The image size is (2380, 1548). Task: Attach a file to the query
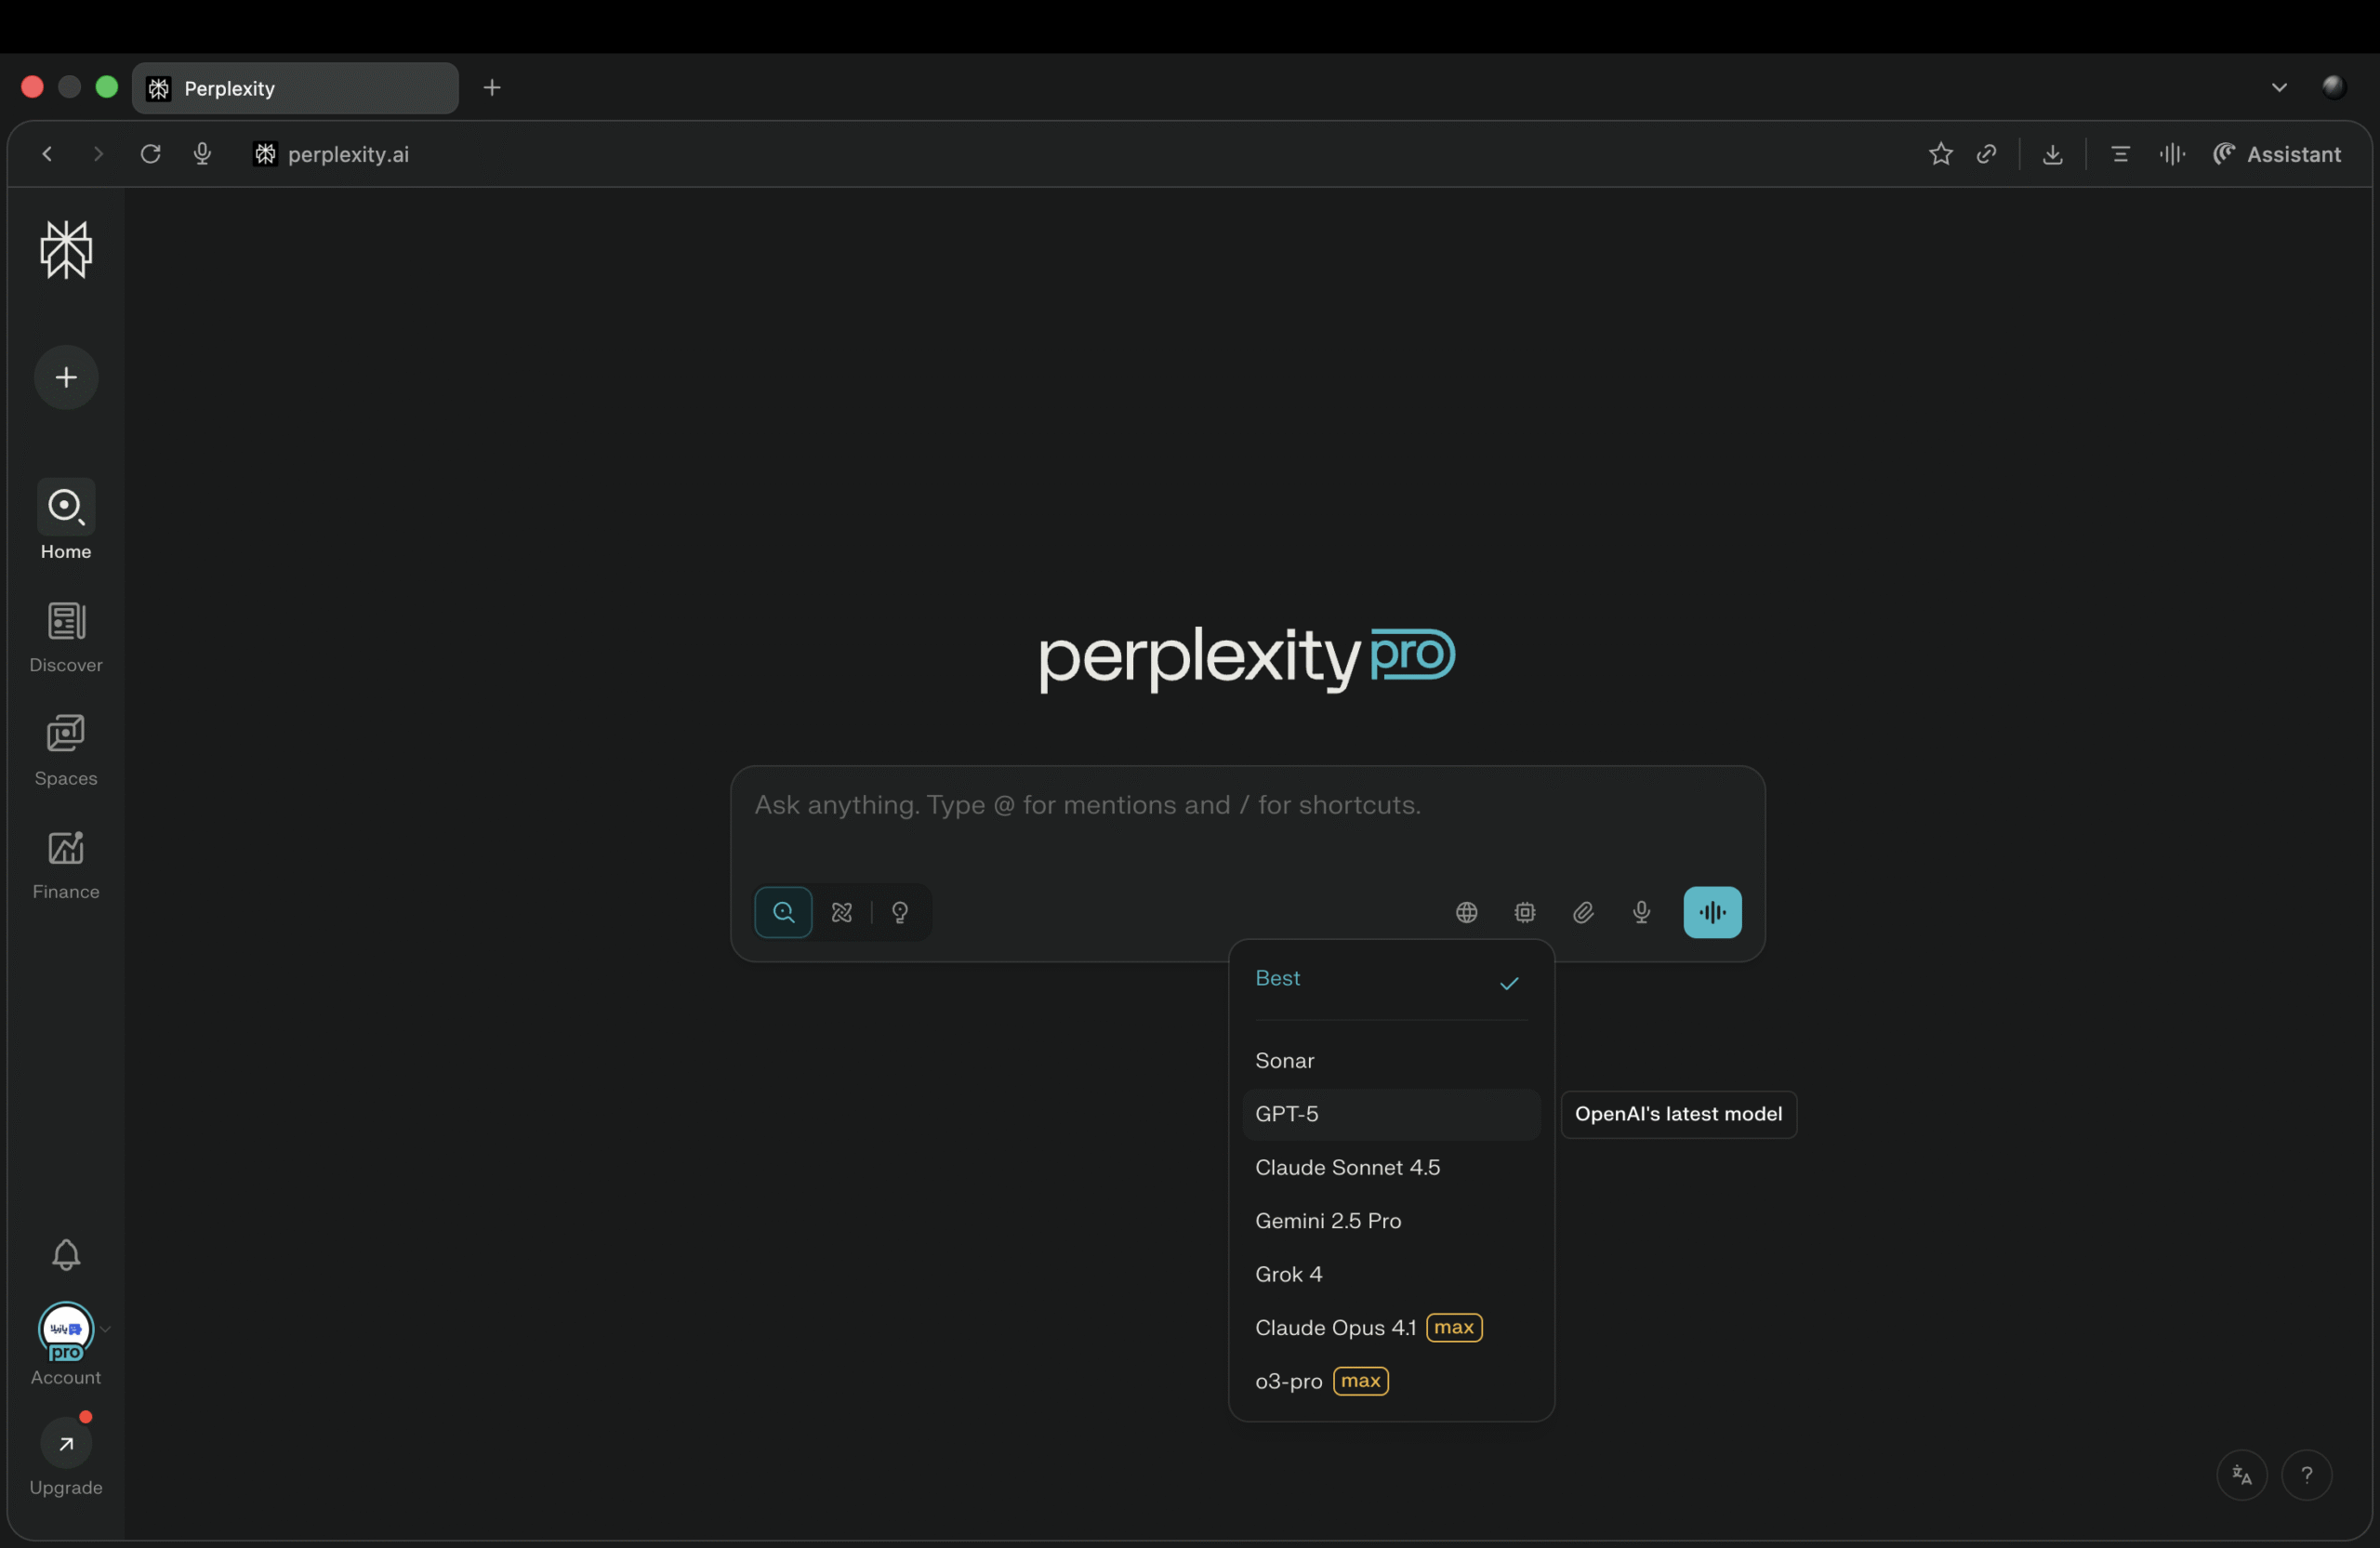(x=1582, y=912)
